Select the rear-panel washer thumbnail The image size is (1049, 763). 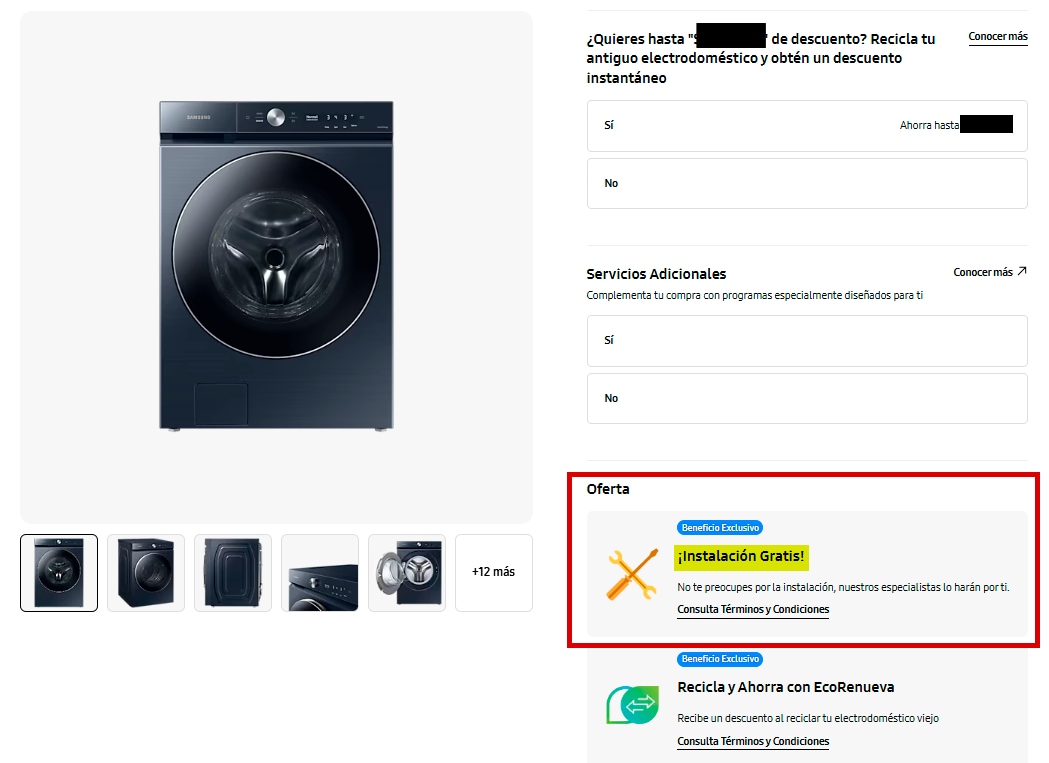pyautogui.click(x=233, y=573)
